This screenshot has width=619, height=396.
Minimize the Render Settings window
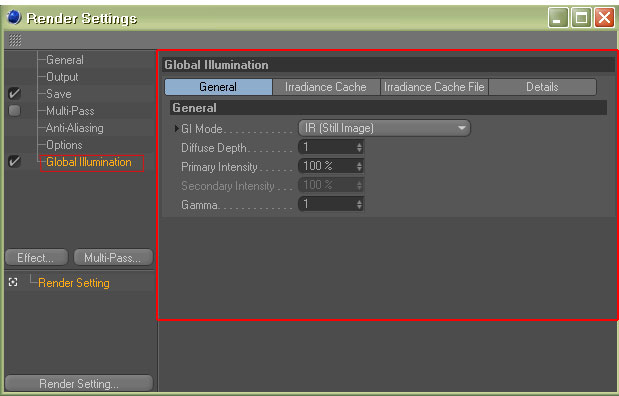click(558, 18)
